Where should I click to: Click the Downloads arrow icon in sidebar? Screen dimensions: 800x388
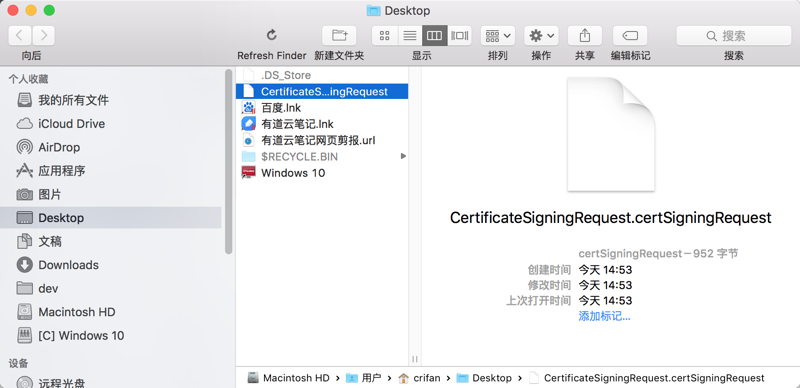click(x=24, y=264)
